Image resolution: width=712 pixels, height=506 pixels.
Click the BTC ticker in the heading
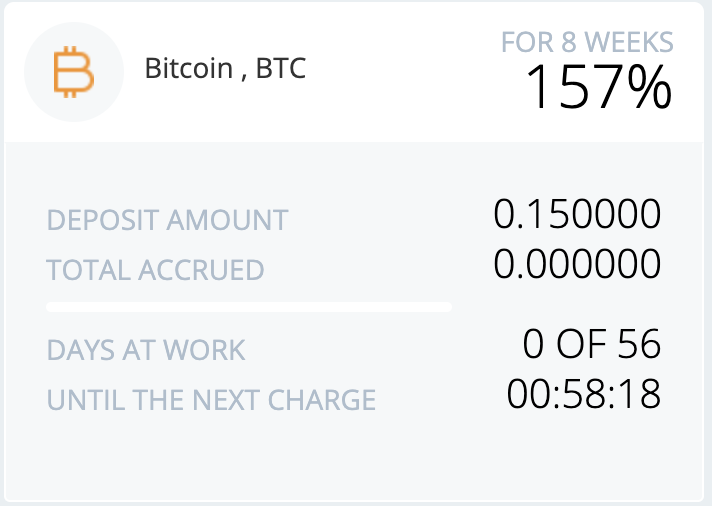point(281,68)
